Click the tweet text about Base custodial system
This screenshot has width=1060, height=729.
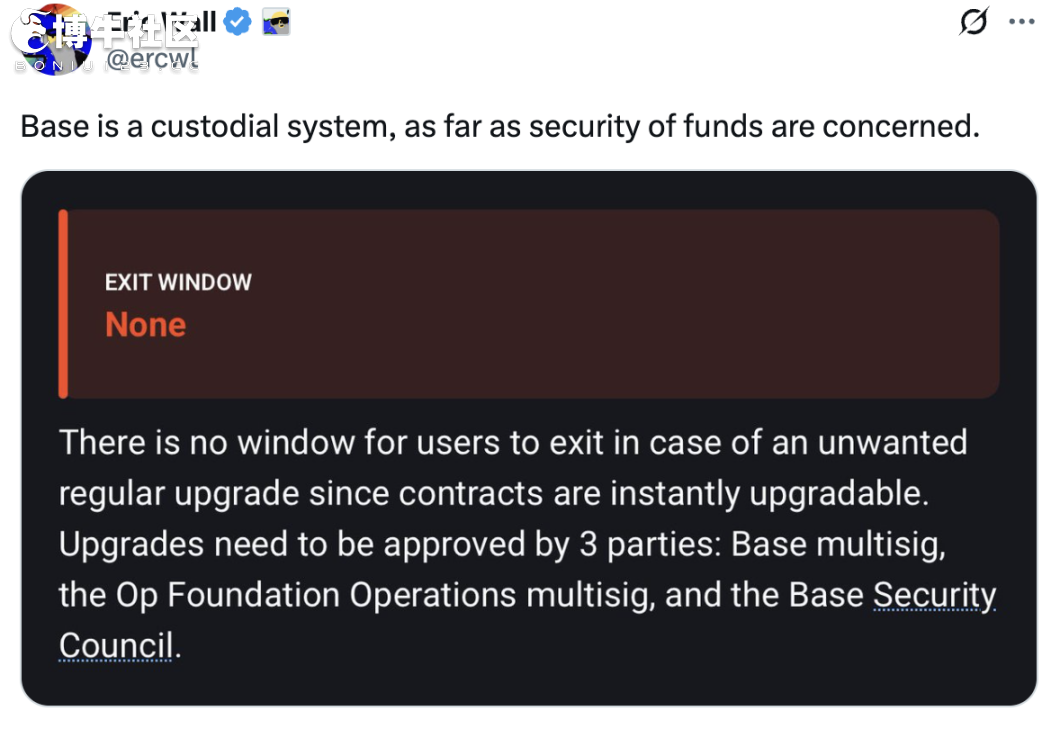(500, 126)
